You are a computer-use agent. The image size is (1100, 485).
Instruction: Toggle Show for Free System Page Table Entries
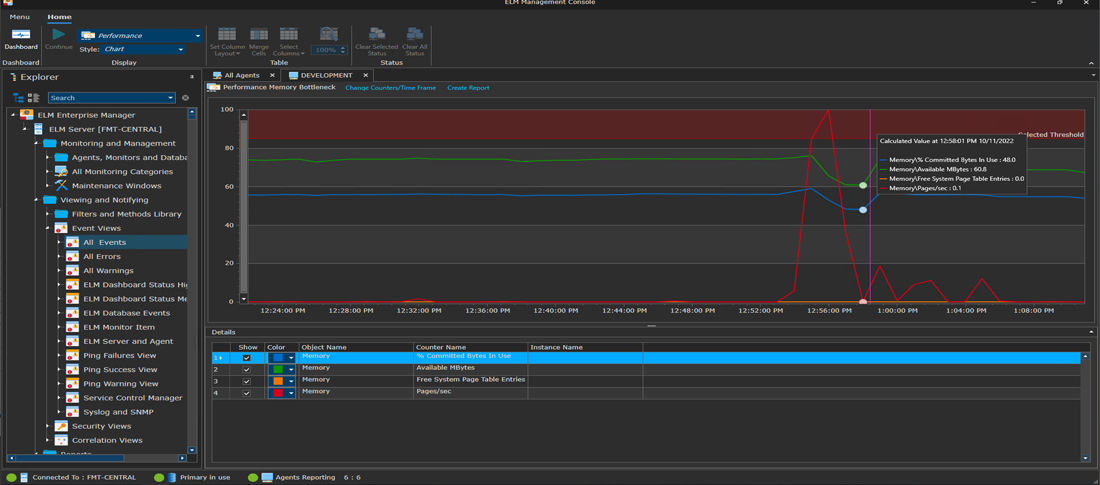click(x=247, y=381)
